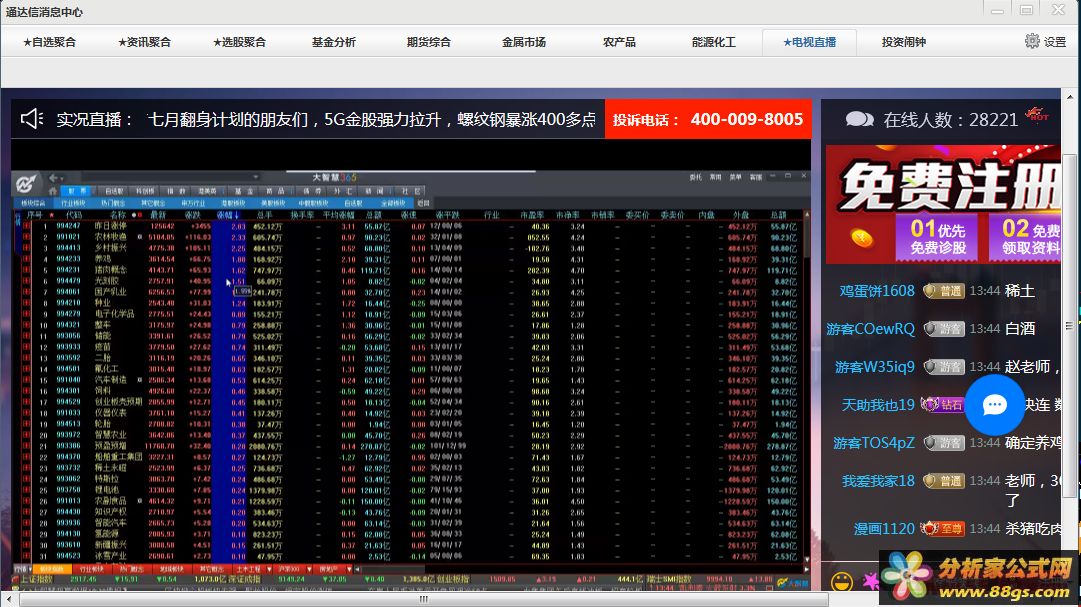The width and height of the screenshot is (1081, 607).
Task: Click the HOT badge icon
Action: point(1036,115)
